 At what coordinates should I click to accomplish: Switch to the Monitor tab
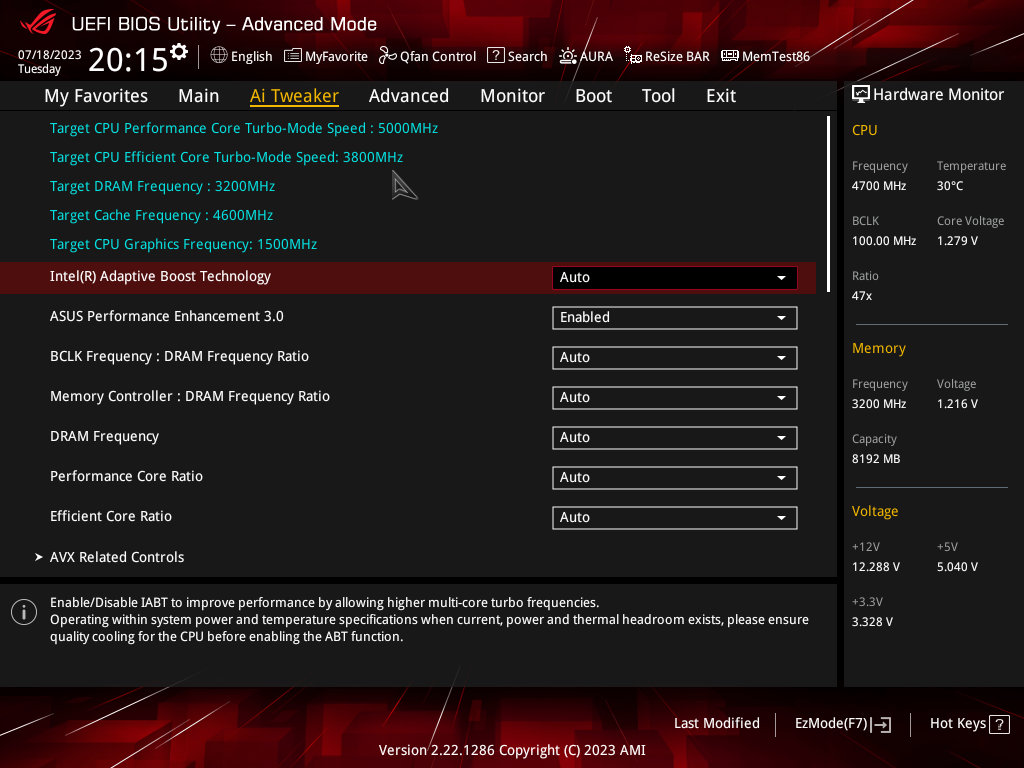pyautogui.click(x=513, y=96)
